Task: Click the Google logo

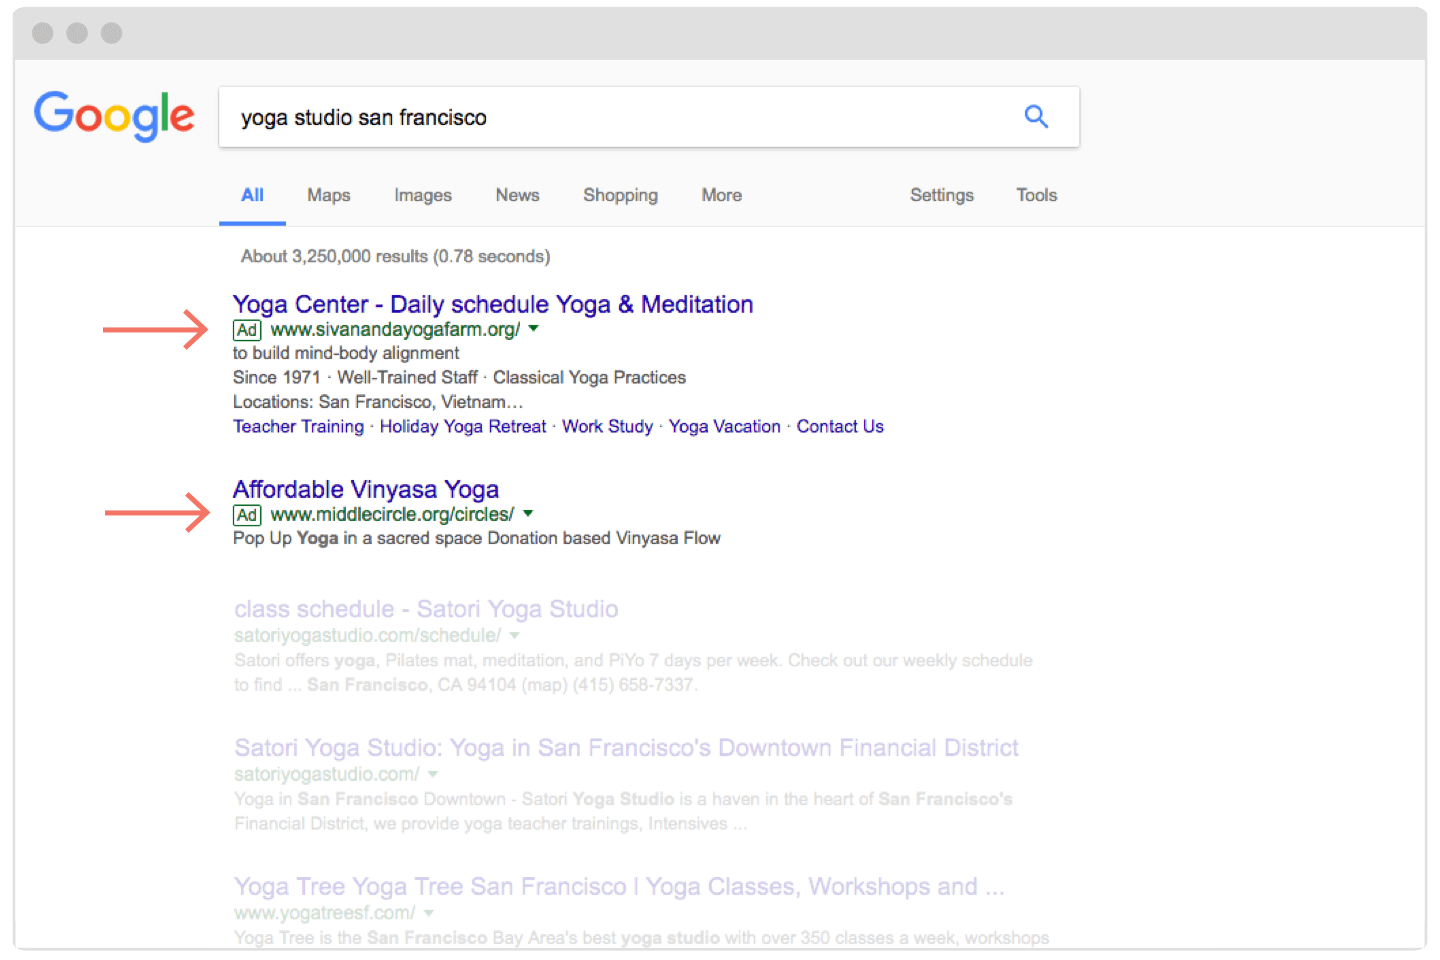Action: 114,116
